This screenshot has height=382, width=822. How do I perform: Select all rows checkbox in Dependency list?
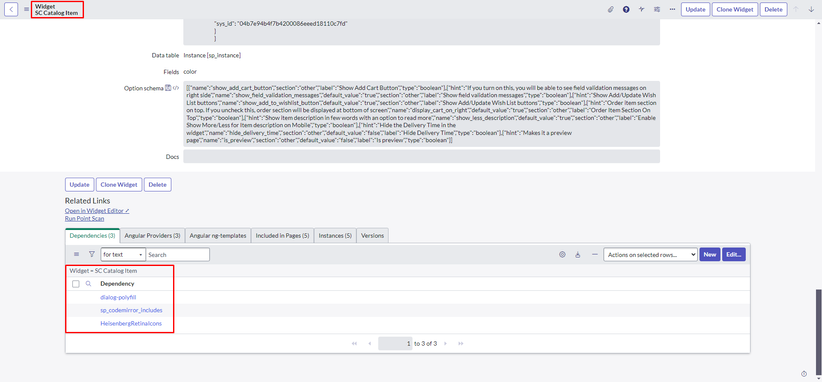tap(76, 283)
